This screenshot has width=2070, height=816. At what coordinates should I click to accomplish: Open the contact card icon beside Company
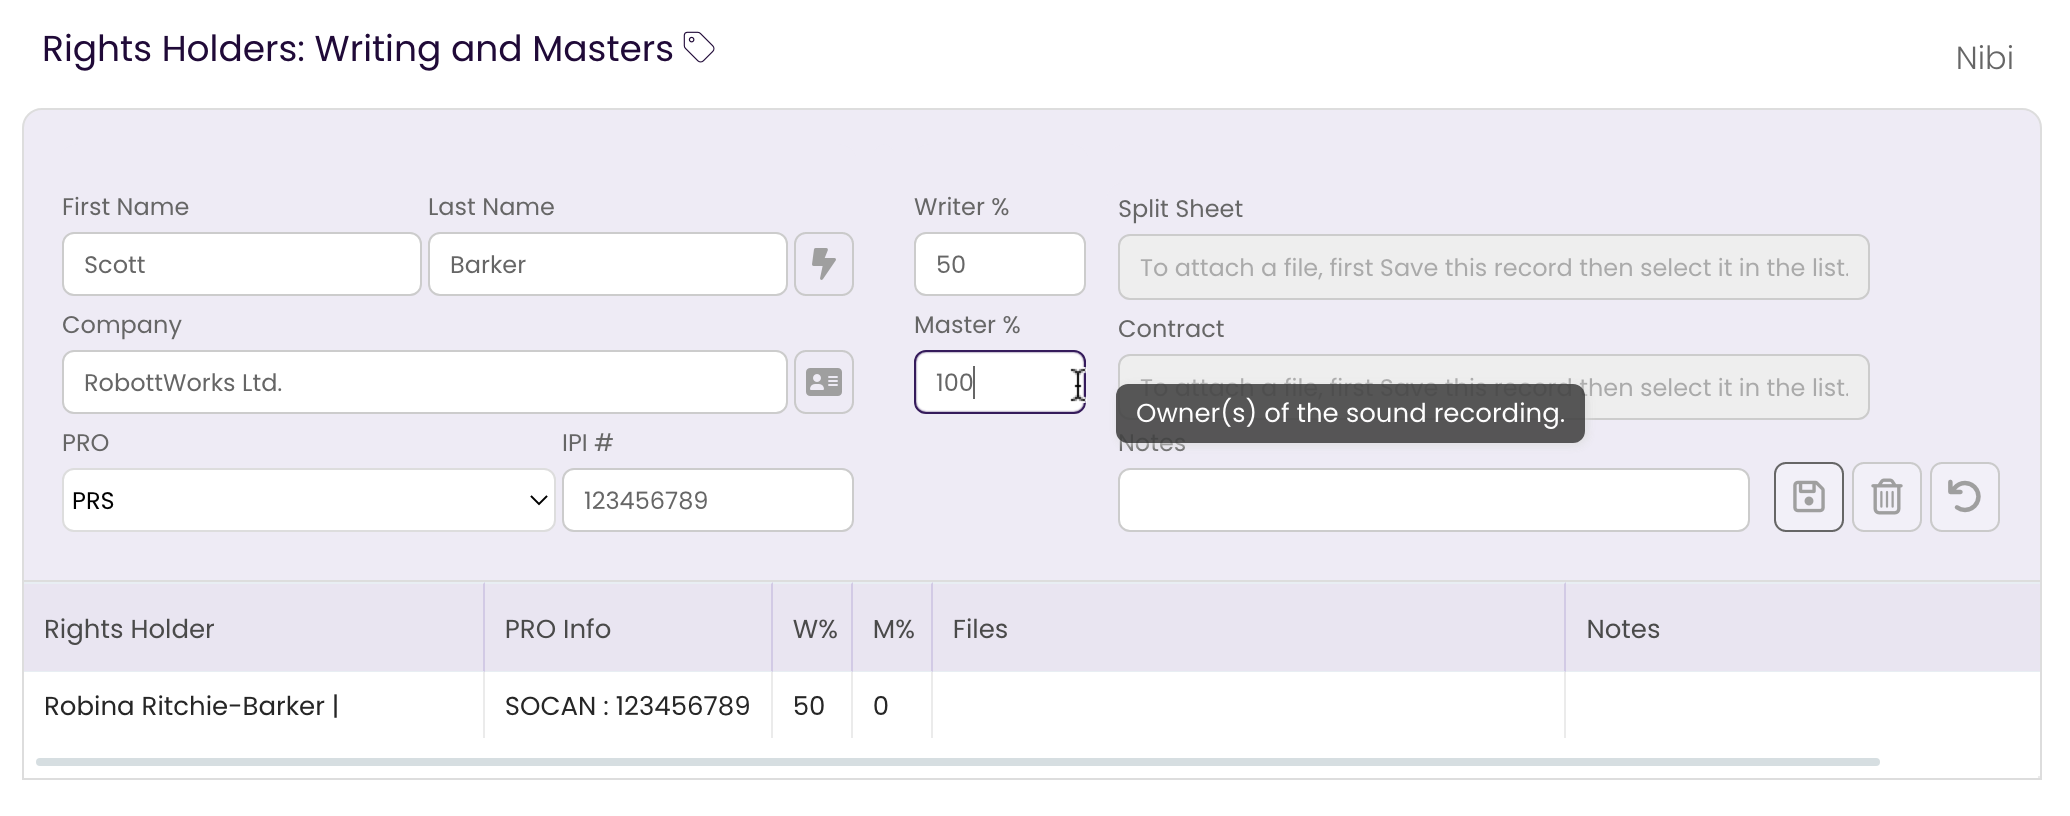click(824, 382)
